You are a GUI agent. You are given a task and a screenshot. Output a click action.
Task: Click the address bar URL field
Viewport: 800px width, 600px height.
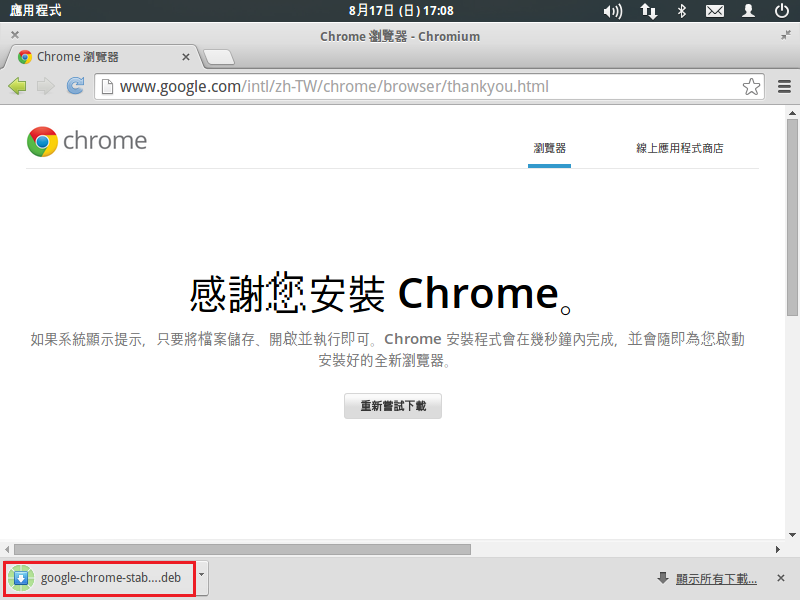429,87
